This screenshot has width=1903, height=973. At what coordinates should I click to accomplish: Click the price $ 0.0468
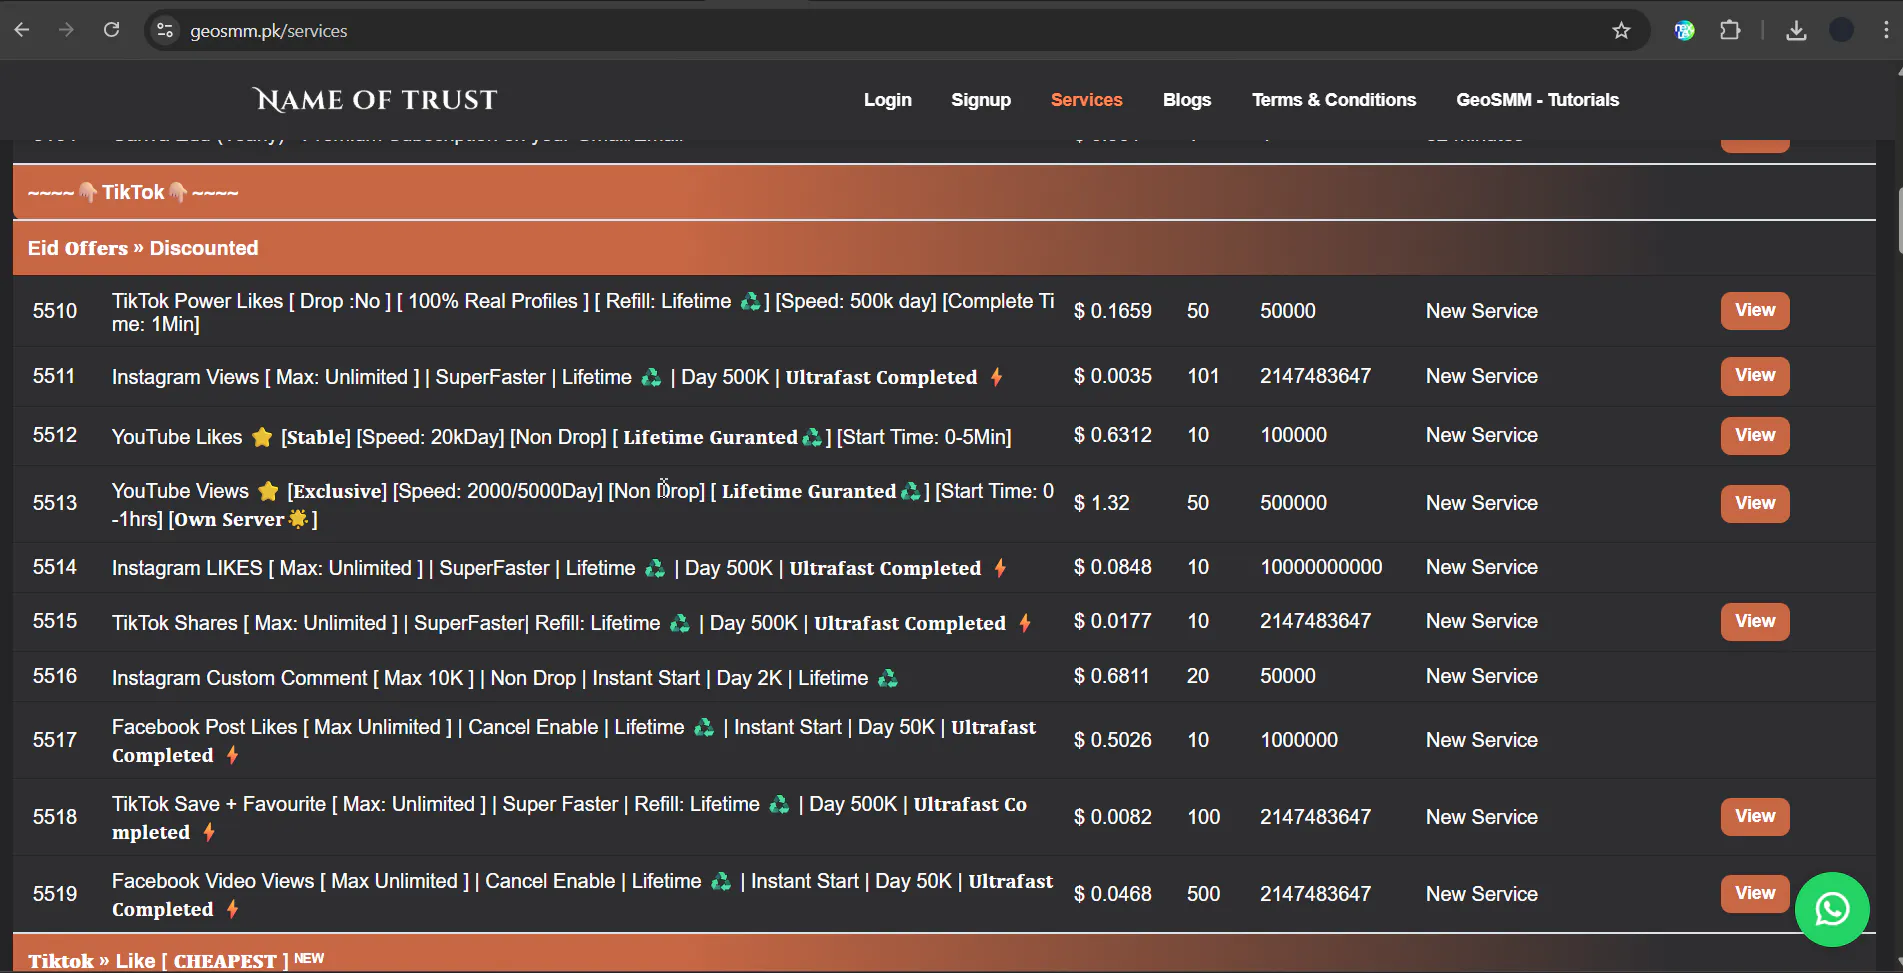1113,894
